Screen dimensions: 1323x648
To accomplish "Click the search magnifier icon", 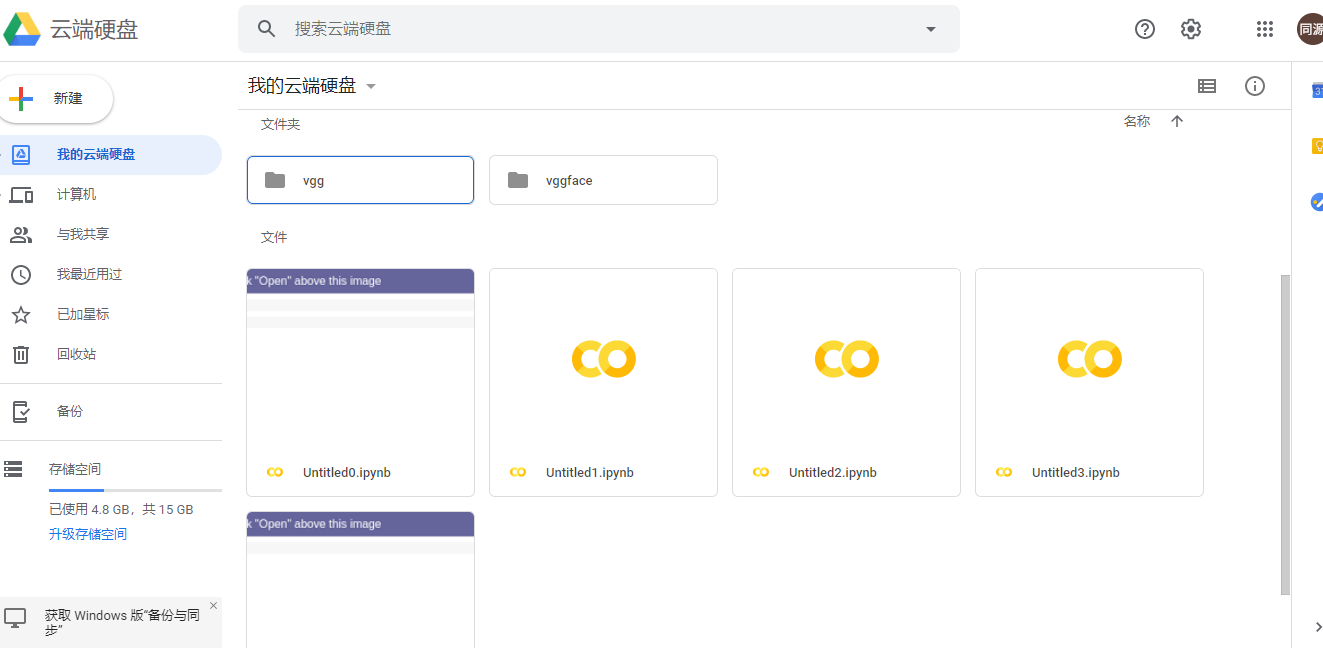I will [266, 29].
